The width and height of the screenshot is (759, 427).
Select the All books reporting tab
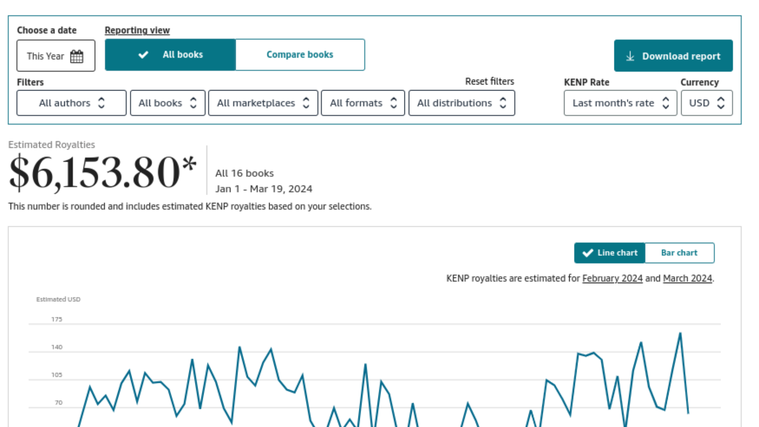pyautogui.click(x=171, y=55)
